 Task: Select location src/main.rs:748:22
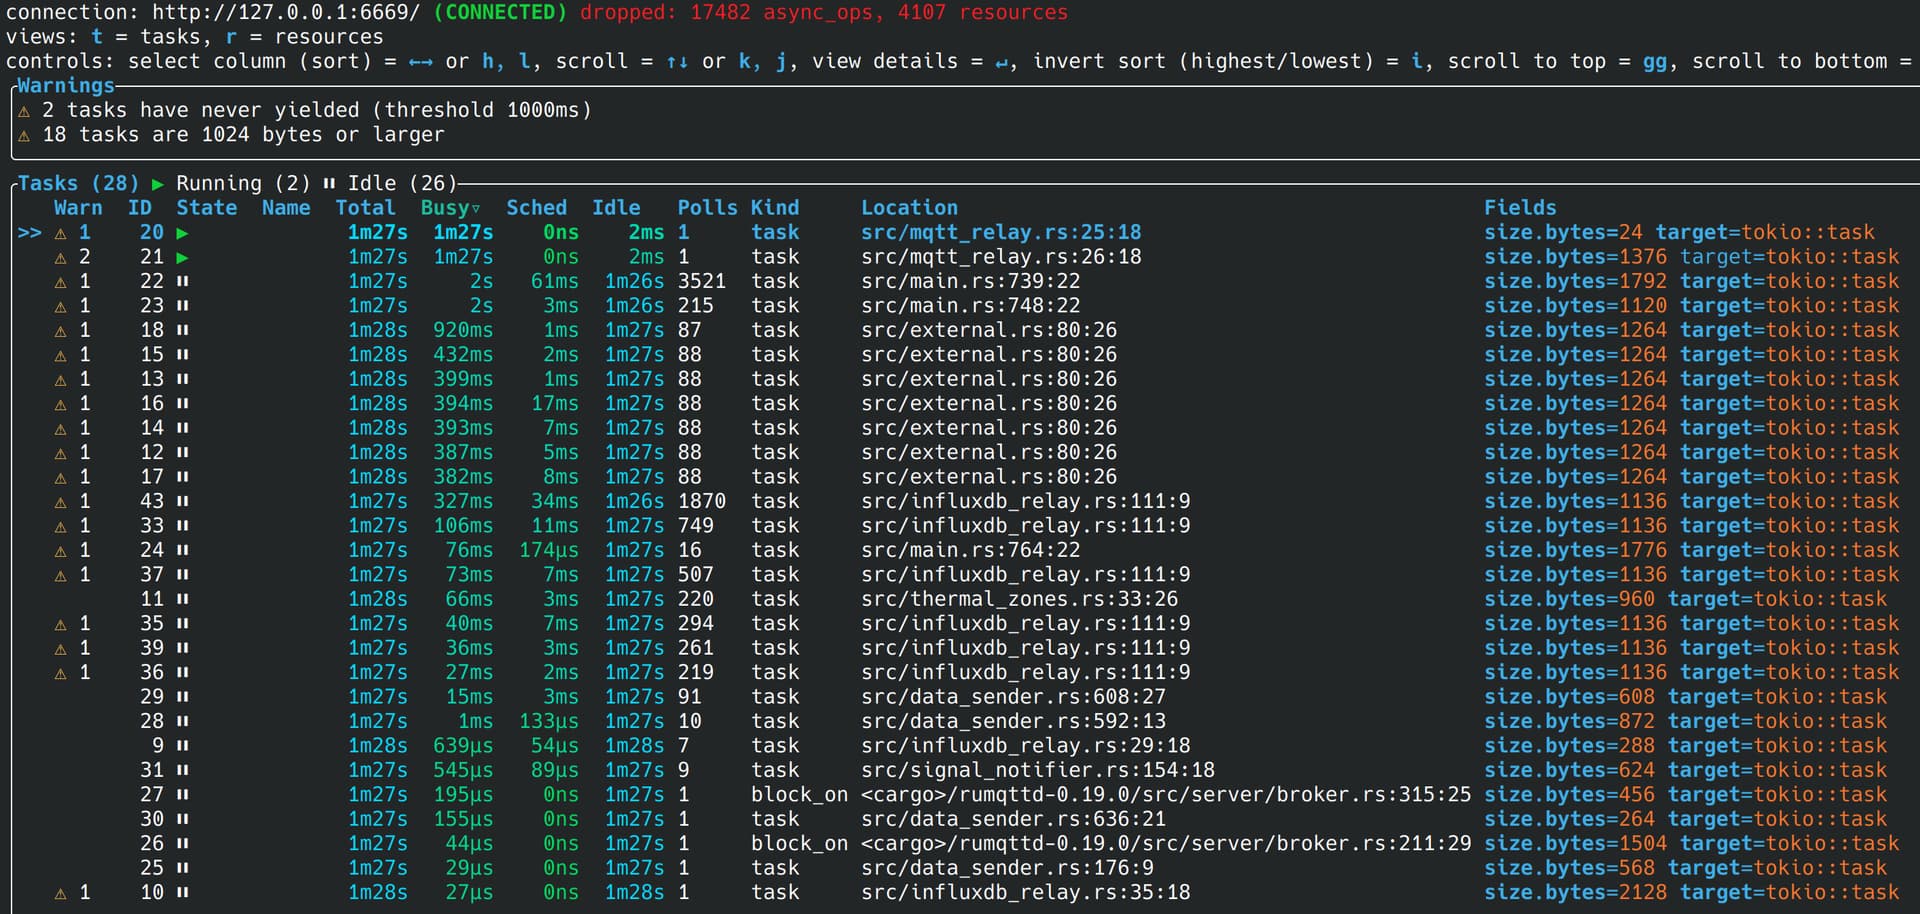click(x=971, y=306)
